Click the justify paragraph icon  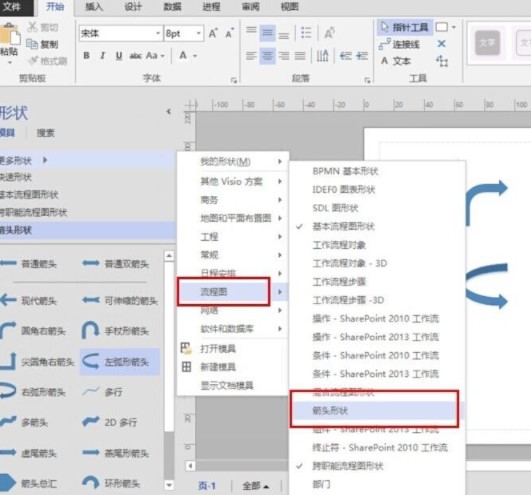[x=300, y=56]
